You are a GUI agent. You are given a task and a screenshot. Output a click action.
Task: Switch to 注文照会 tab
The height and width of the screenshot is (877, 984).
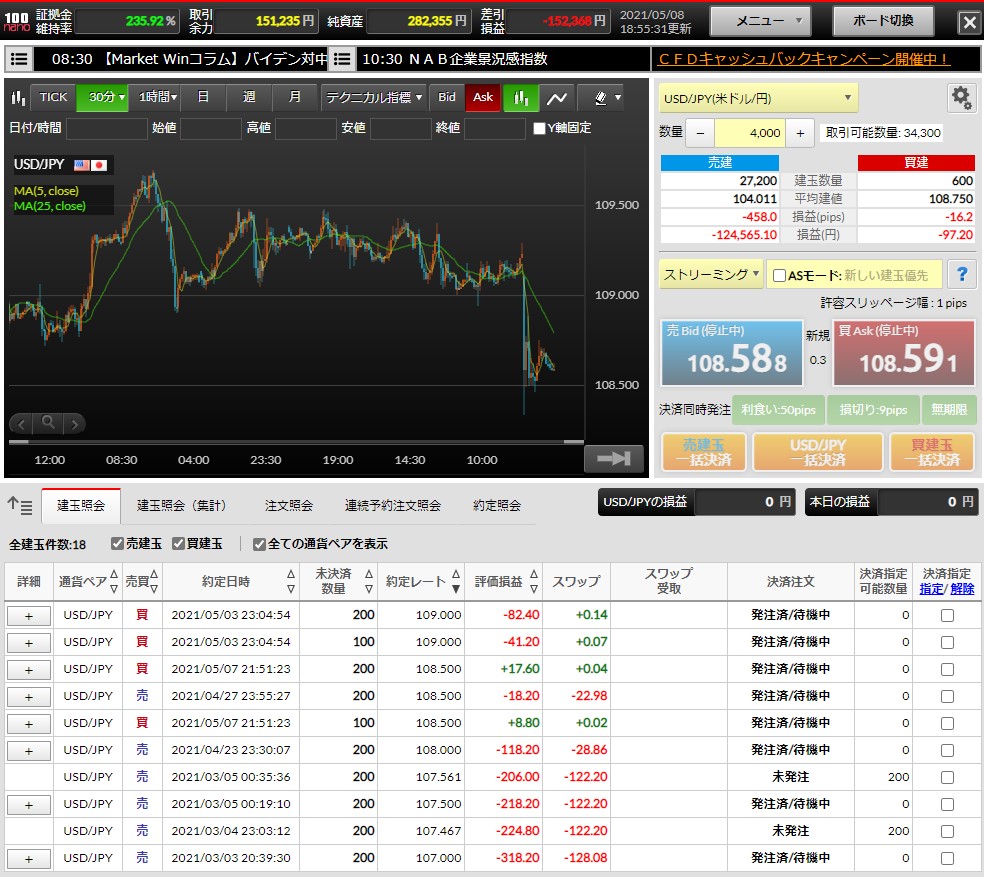(x=289, y=505)
